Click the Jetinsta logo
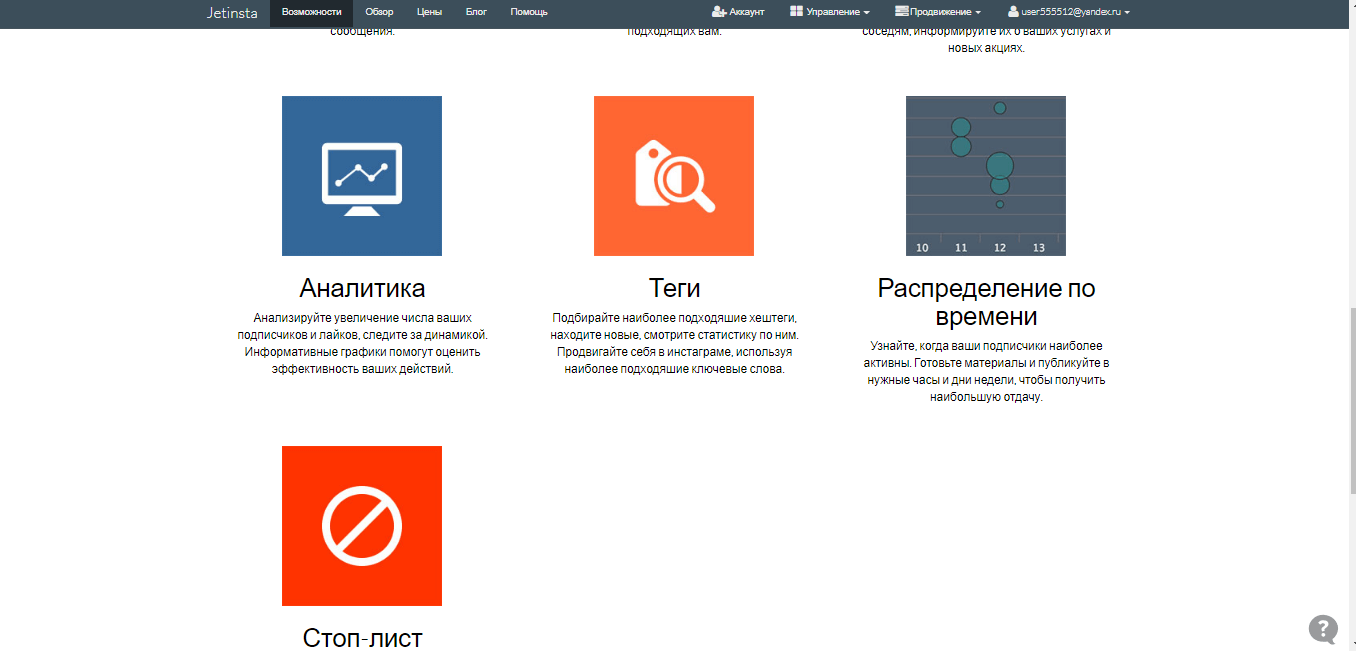This screenshot has height=651, width=1356. pos(232,12)
